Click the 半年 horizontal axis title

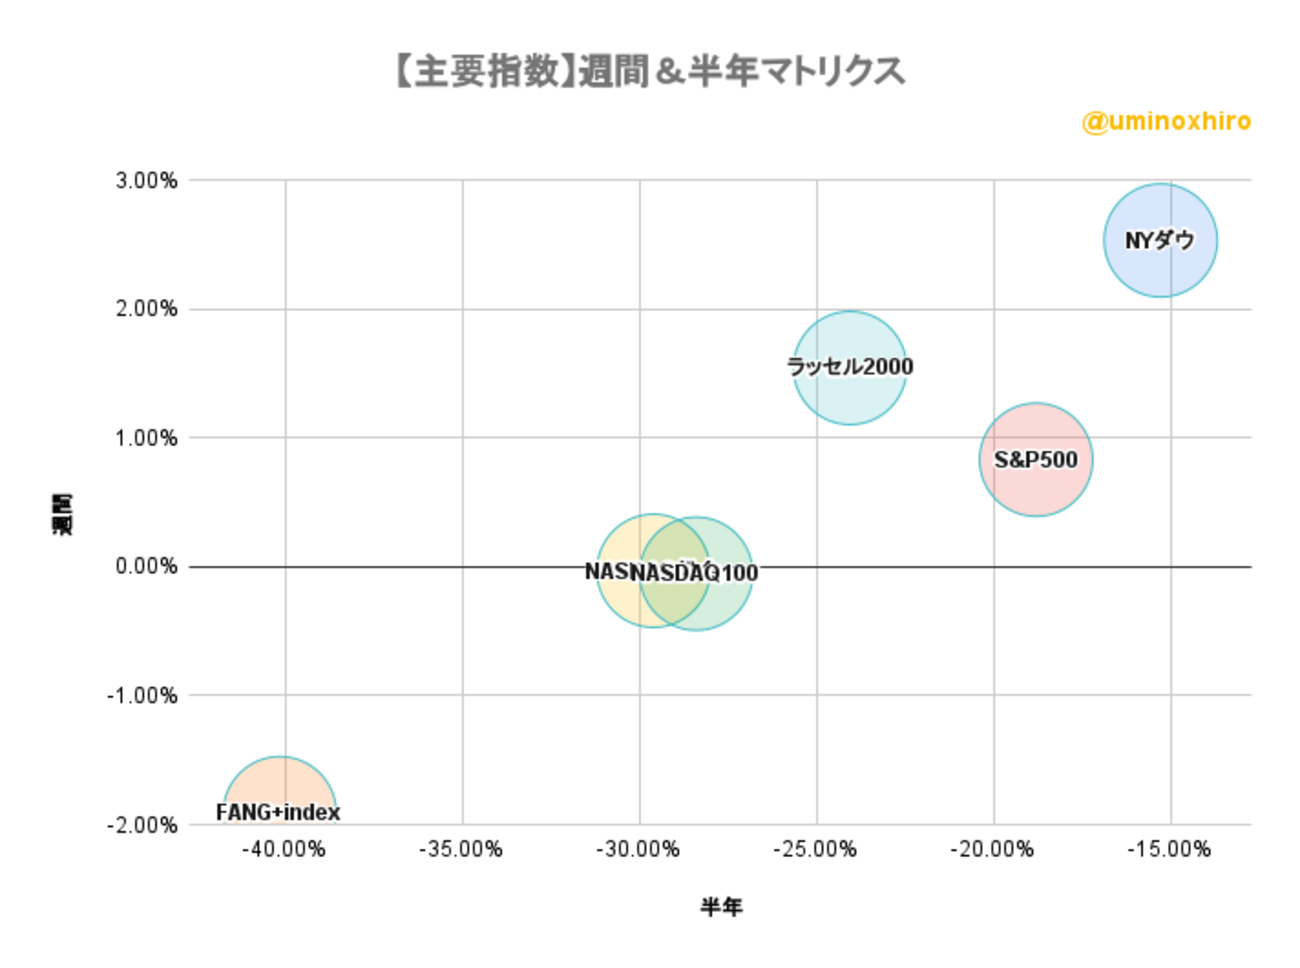click(x=721, y=907)
